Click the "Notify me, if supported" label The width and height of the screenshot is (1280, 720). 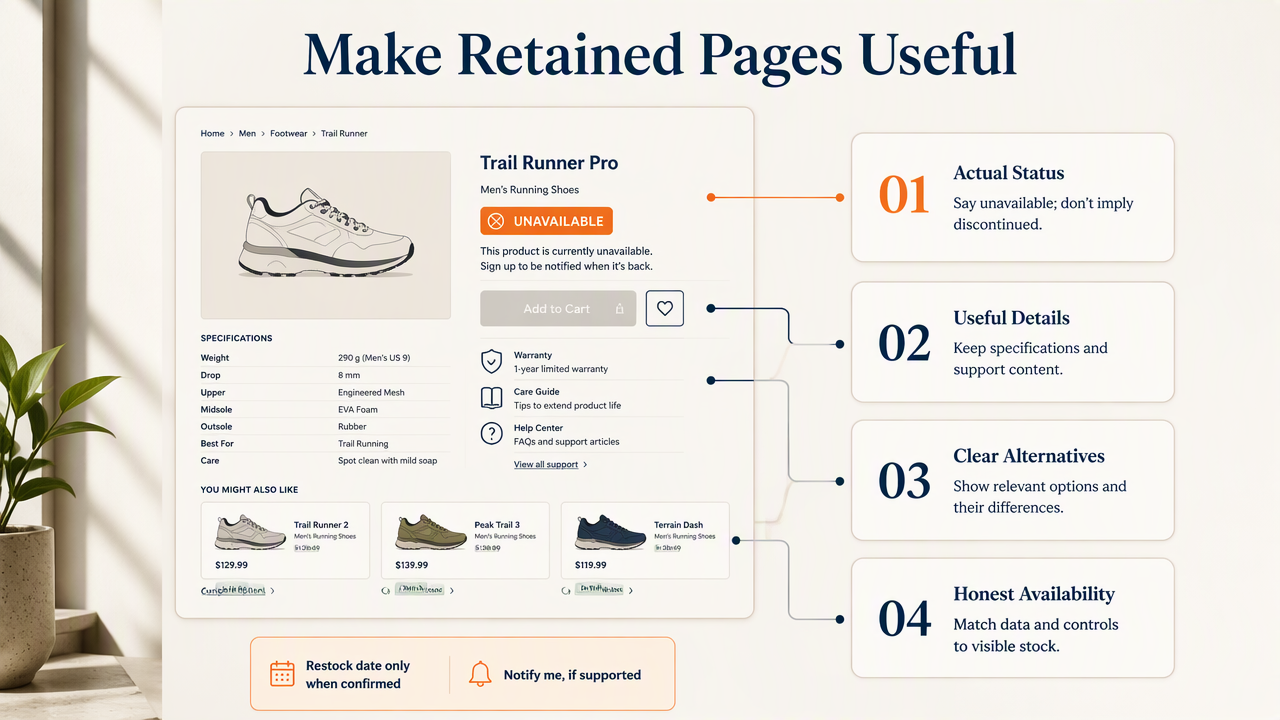pyautogui.click(x=572, y=675)
